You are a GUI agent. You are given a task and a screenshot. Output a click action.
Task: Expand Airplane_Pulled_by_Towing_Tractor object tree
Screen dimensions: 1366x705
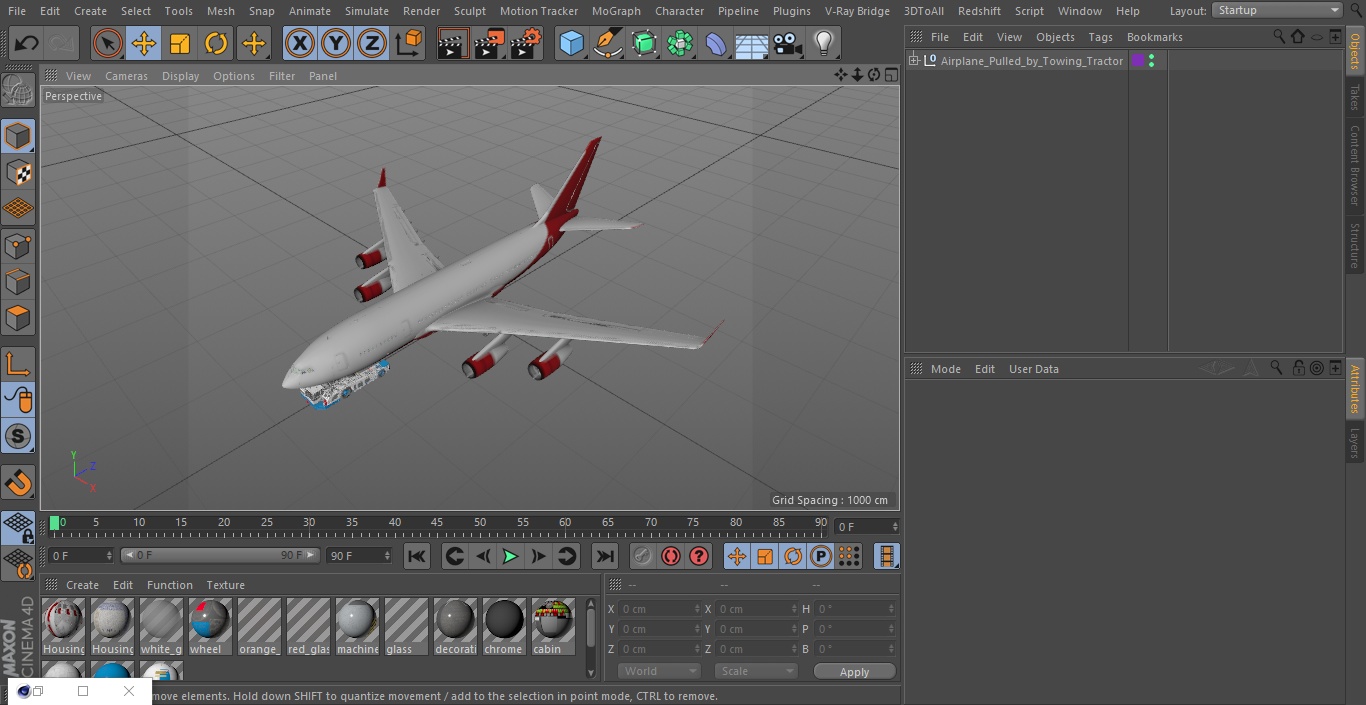(x=914, y=61)
